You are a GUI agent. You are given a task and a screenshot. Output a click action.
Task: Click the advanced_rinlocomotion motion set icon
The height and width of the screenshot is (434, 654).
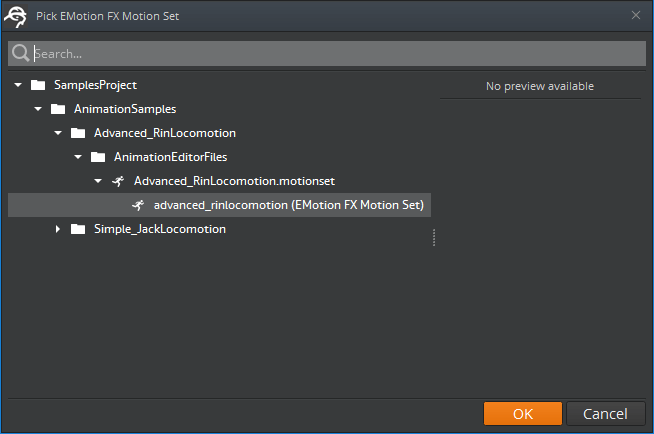pyautogui.click(x=138, y=205)
